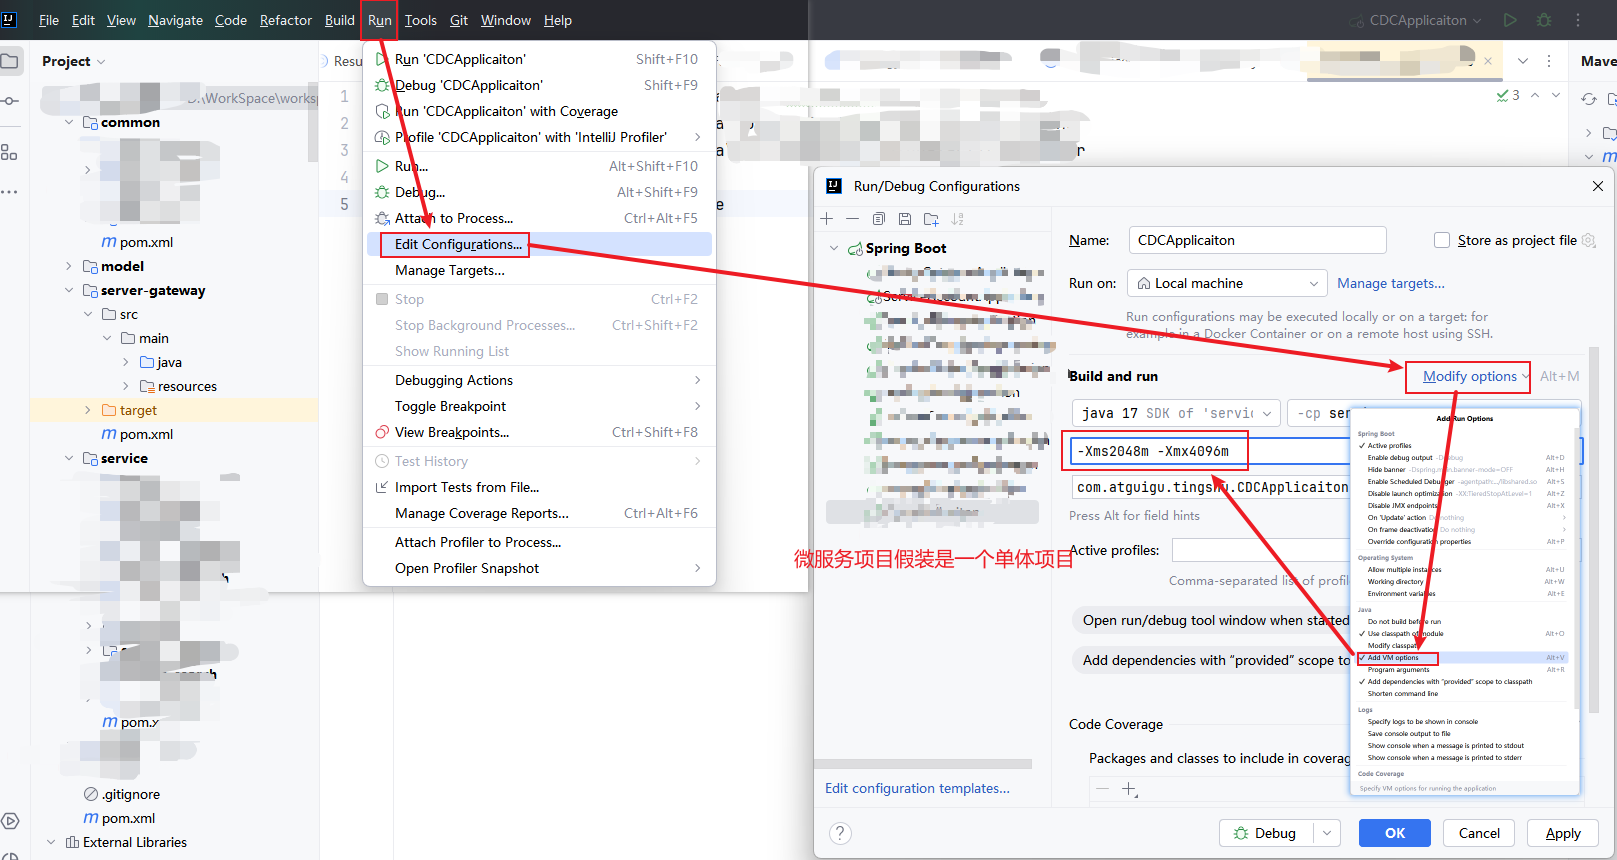Remove configuration with the minus icon
Image resolution: width=1617 pixels, height=860 pixels.
click(x=852, y=219)
